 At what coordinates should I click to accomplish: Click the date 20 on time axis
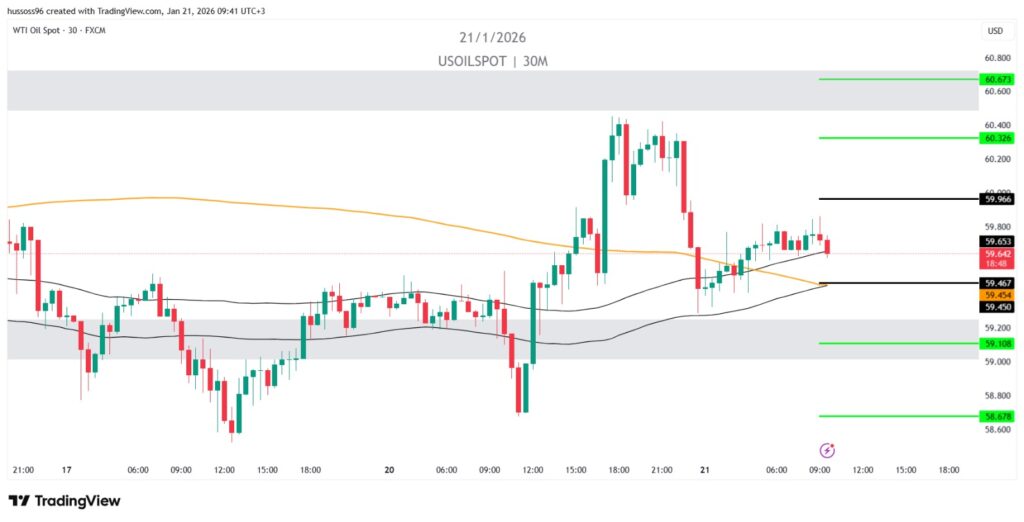(x=389, y=470)
